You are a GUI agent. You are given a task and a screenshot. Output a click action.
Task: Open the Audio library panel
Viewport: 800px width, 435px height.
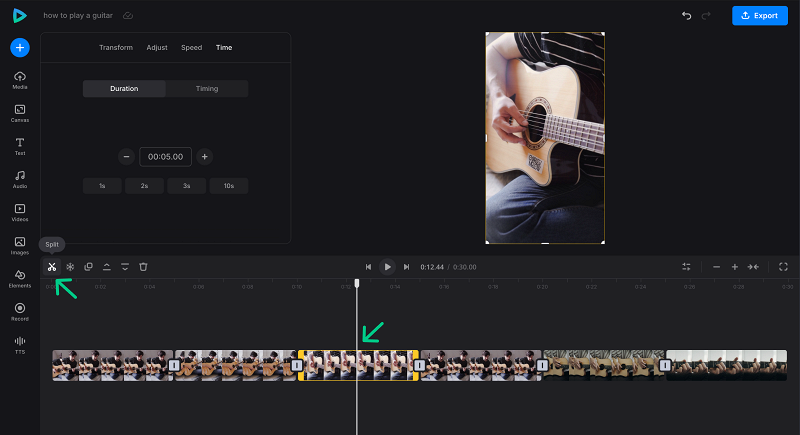click(x=20, y=180)
